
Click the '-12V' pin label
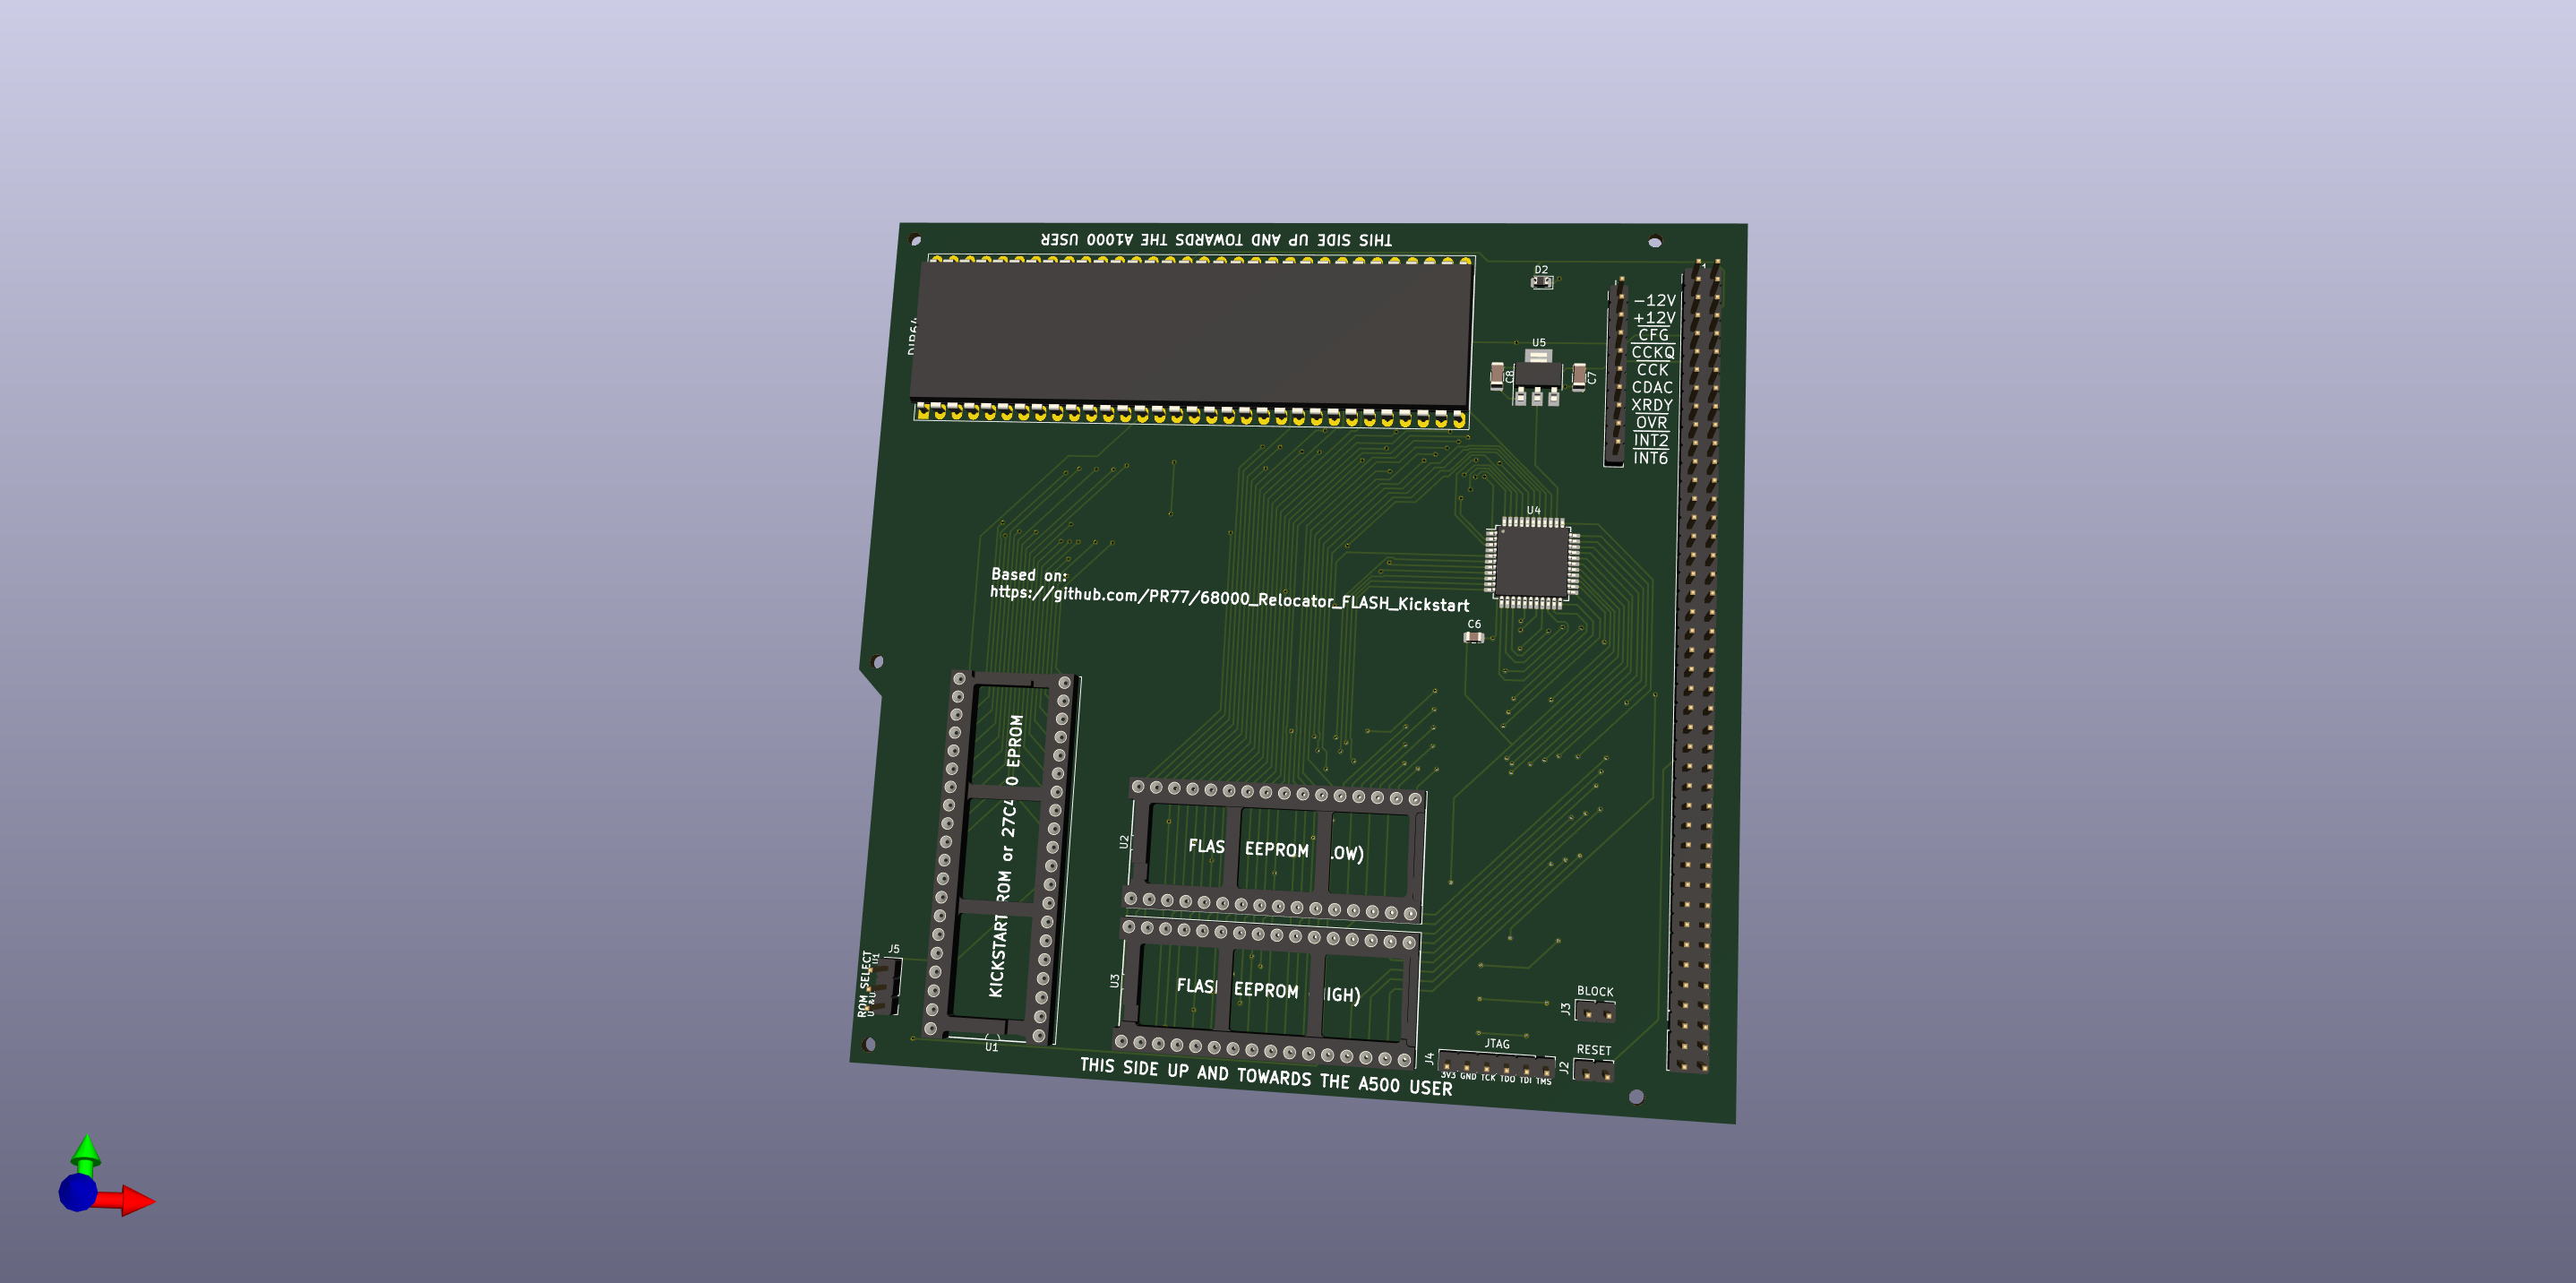pos(1654,300)
